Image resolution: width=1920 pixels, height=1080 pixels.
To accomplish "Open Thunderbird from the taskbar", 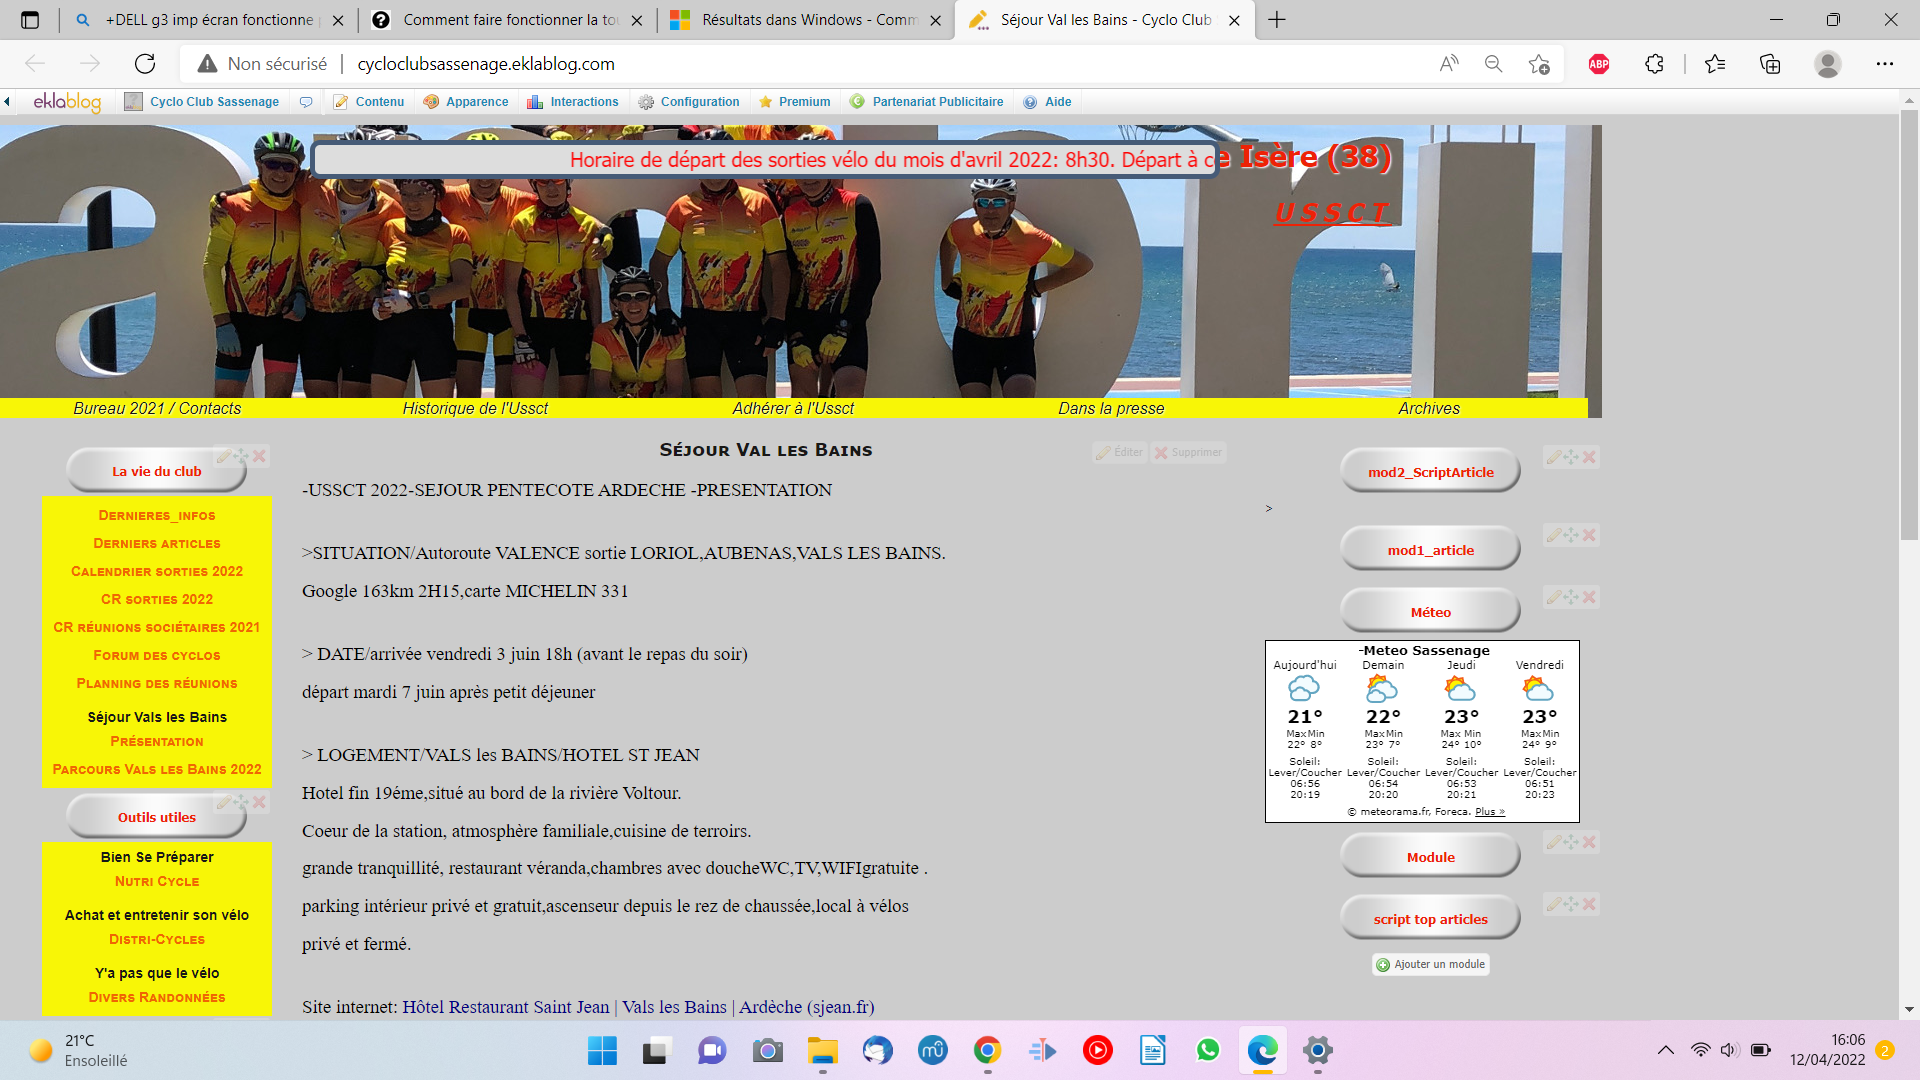I will click(x=877, y=1050).
